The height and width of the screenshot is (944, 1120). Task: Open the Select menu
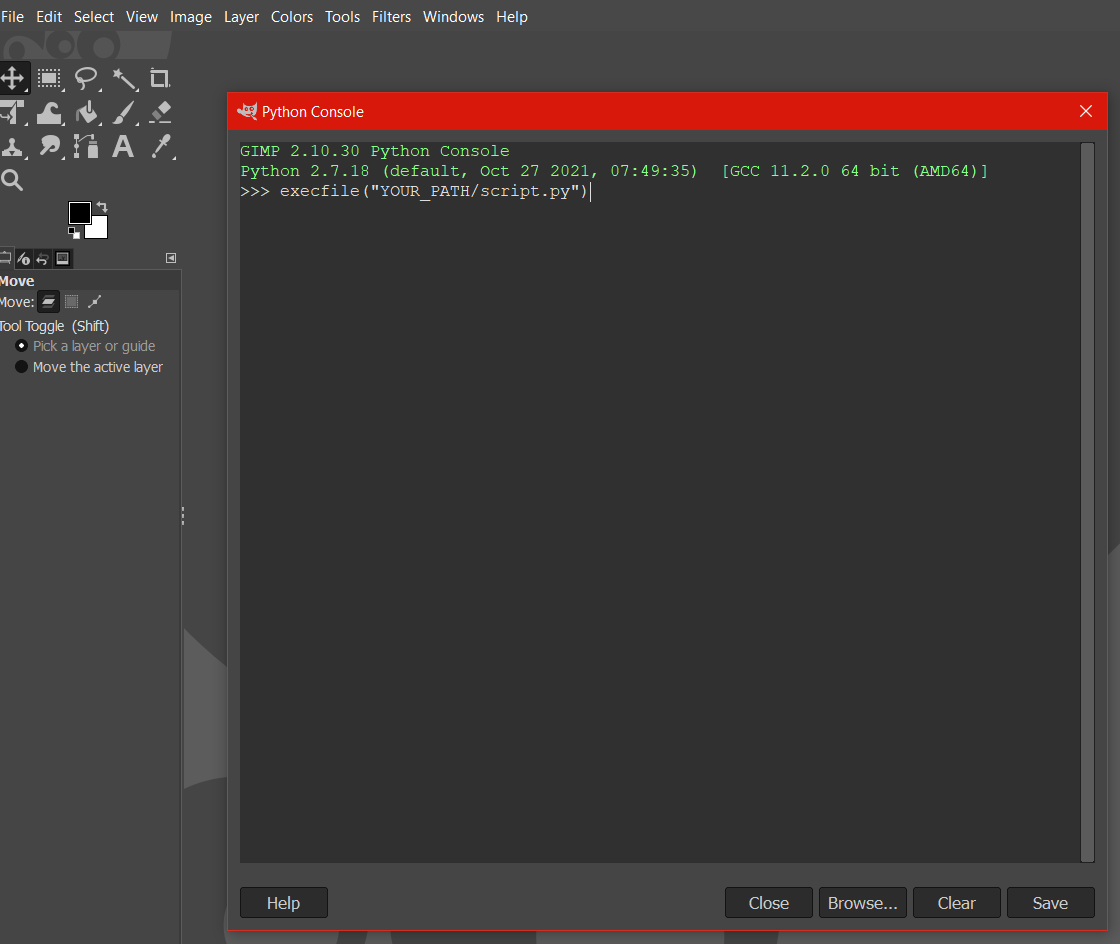(x=94, y=16)
